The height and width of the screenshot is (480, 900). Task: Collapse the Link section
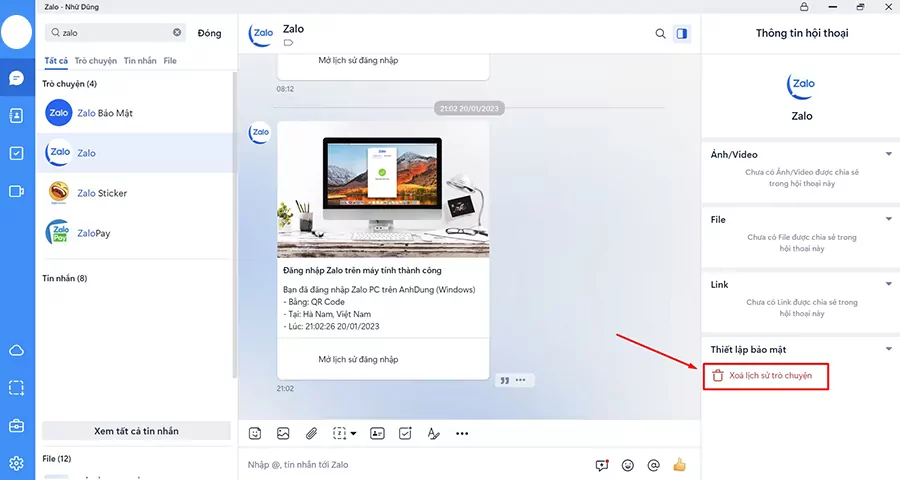coord(889,284)
